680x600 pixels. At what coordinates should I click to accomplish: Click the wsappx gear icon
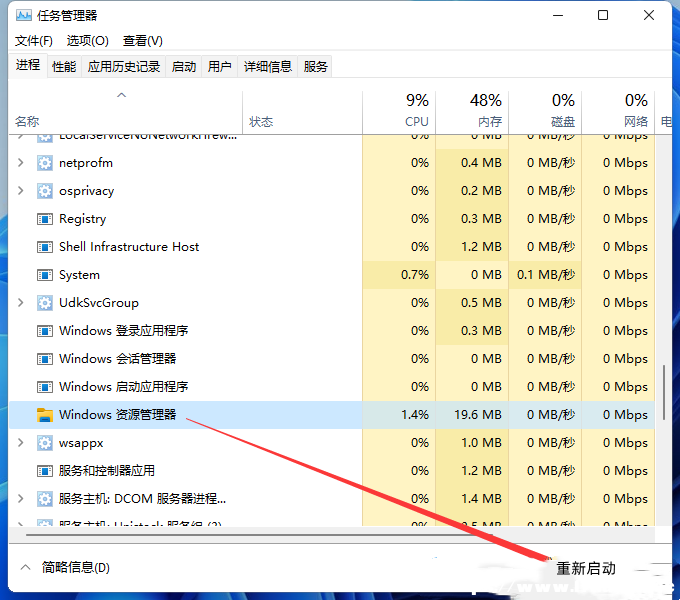(x=45, y=443)
